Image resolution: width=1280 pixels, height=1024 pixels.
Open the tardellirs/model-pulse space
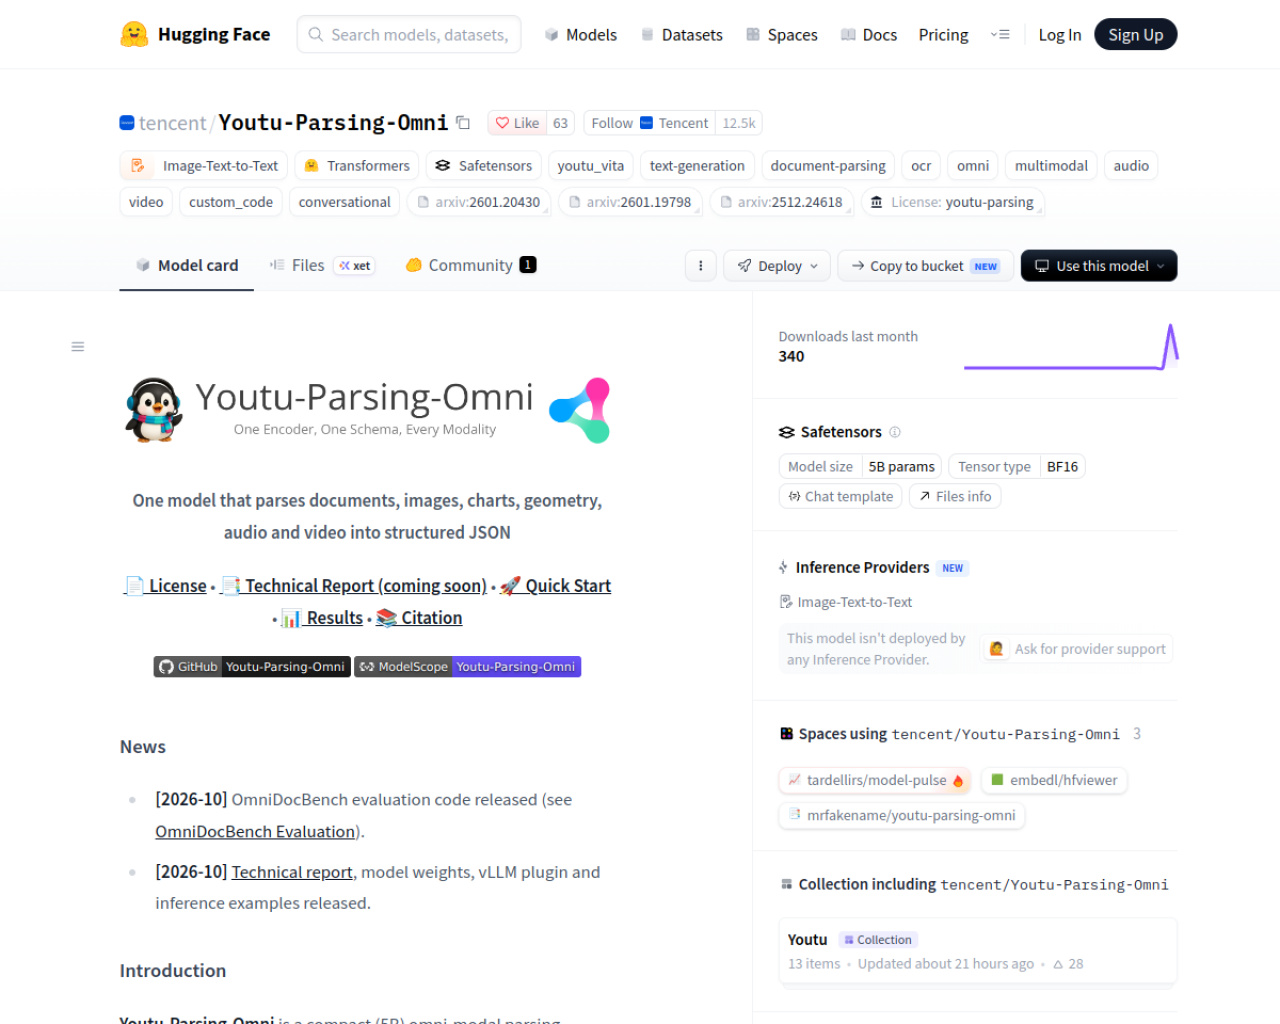coord(875,780)
